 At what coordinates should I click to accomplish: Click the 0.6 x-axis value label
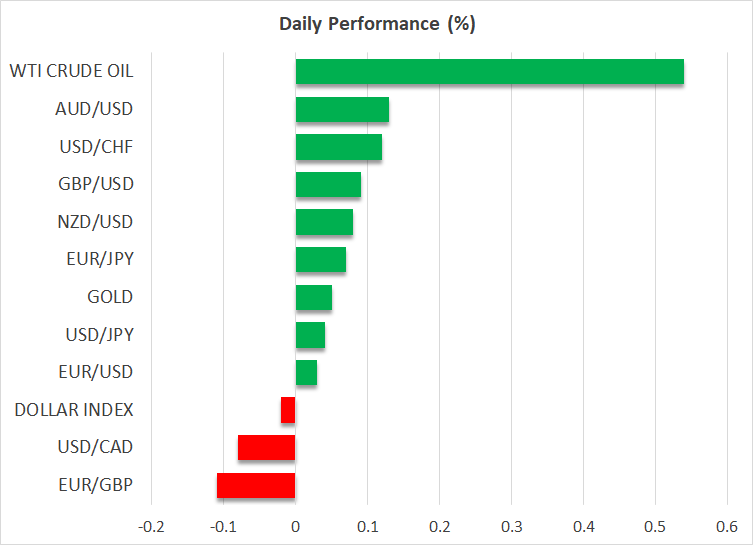tap(727, 526)
